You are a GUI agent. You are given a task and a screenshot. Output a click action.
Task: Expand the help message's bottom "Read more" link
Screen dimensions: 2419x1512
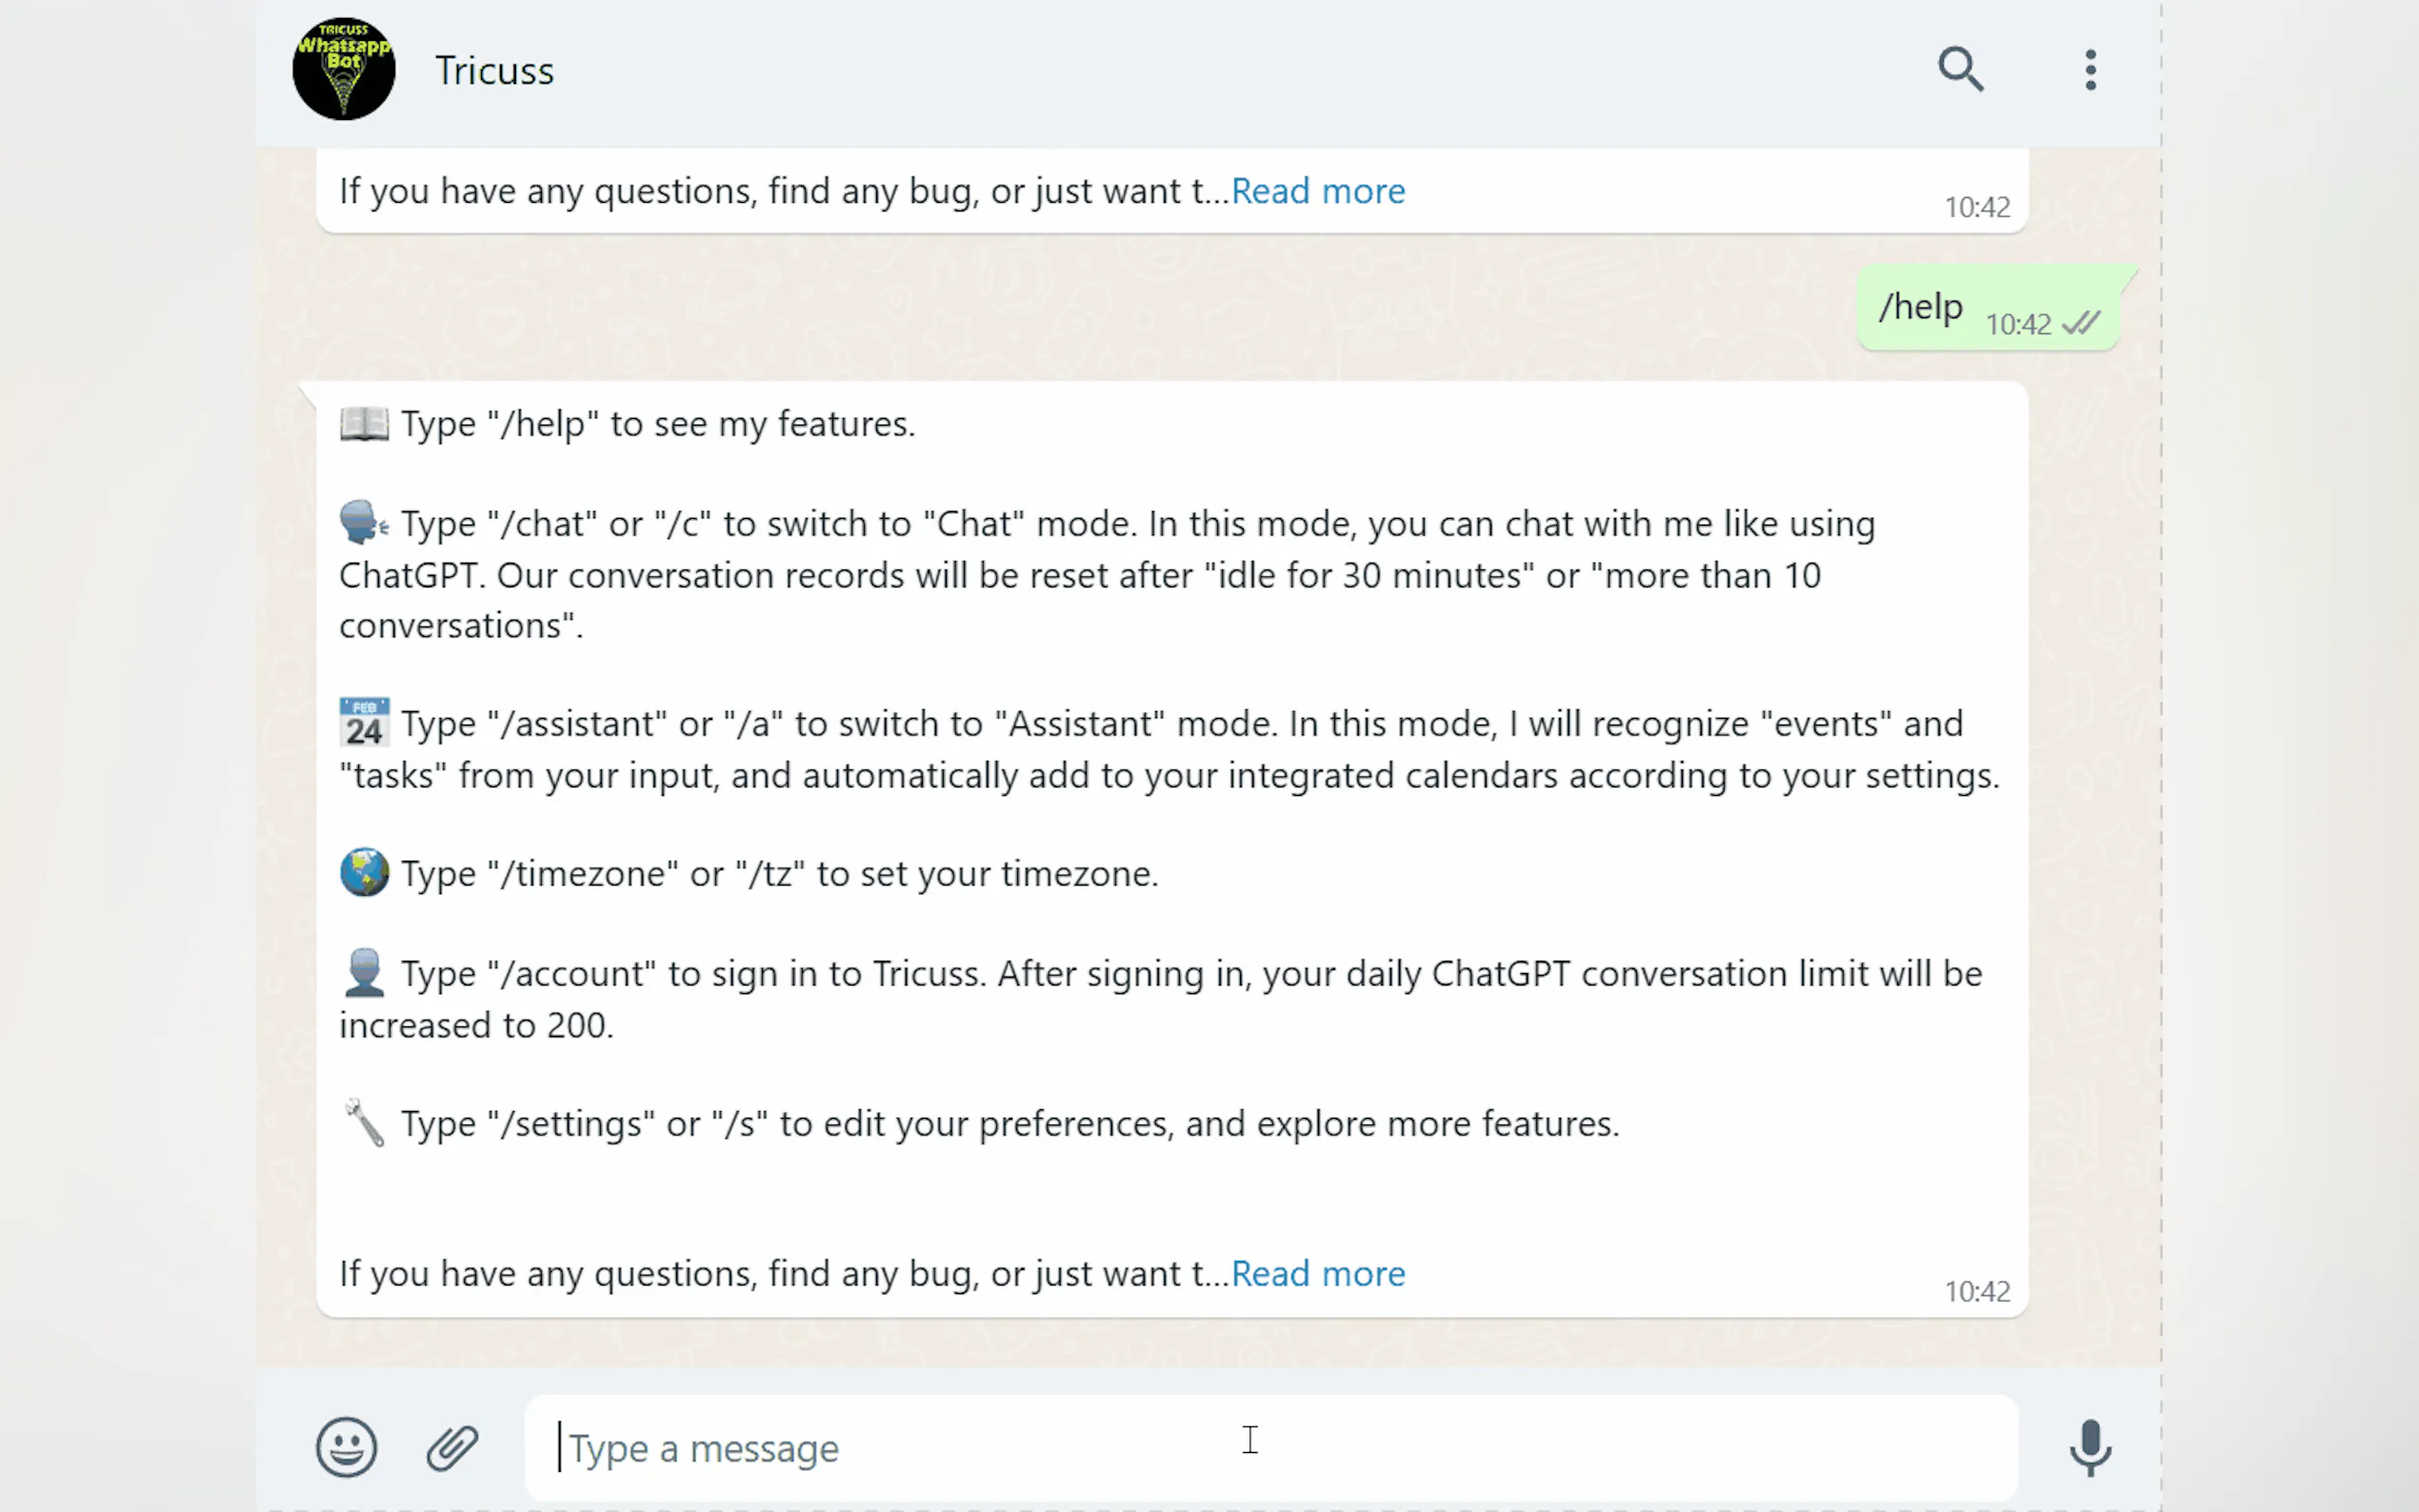[1318, 1274]
